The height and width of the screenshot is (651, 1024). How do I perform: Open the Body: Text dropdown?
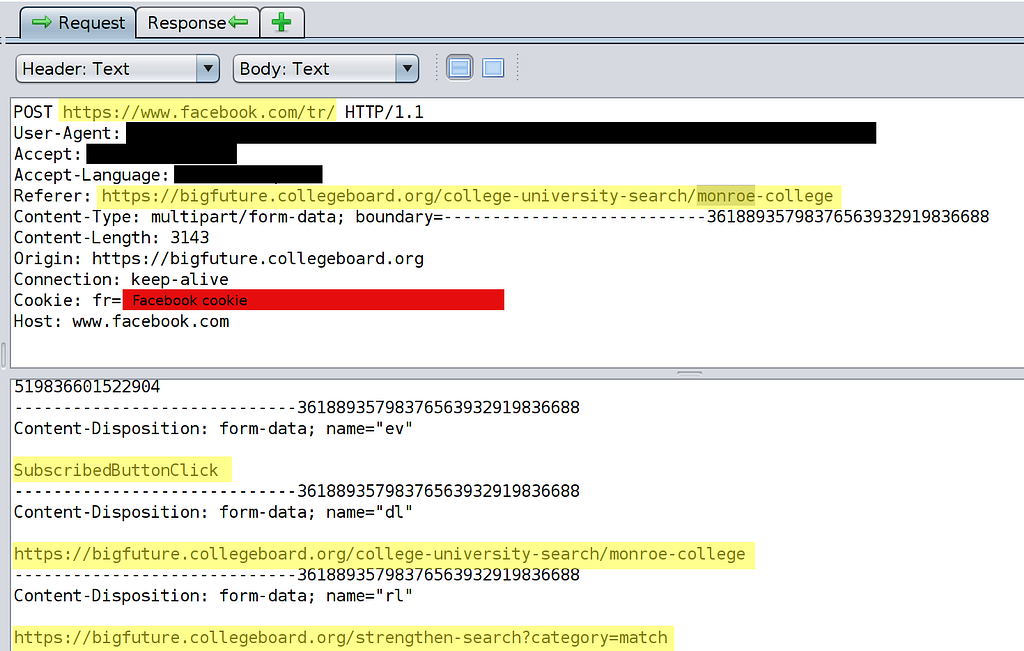(326, 69)
